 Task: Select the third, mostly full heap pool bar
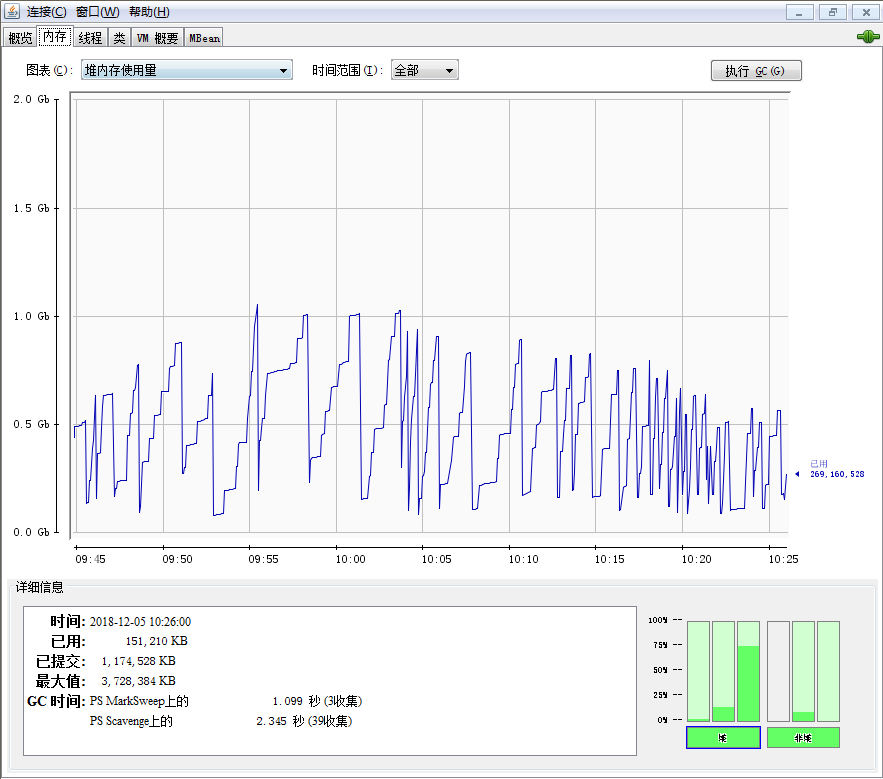click(x=748, y=671)
